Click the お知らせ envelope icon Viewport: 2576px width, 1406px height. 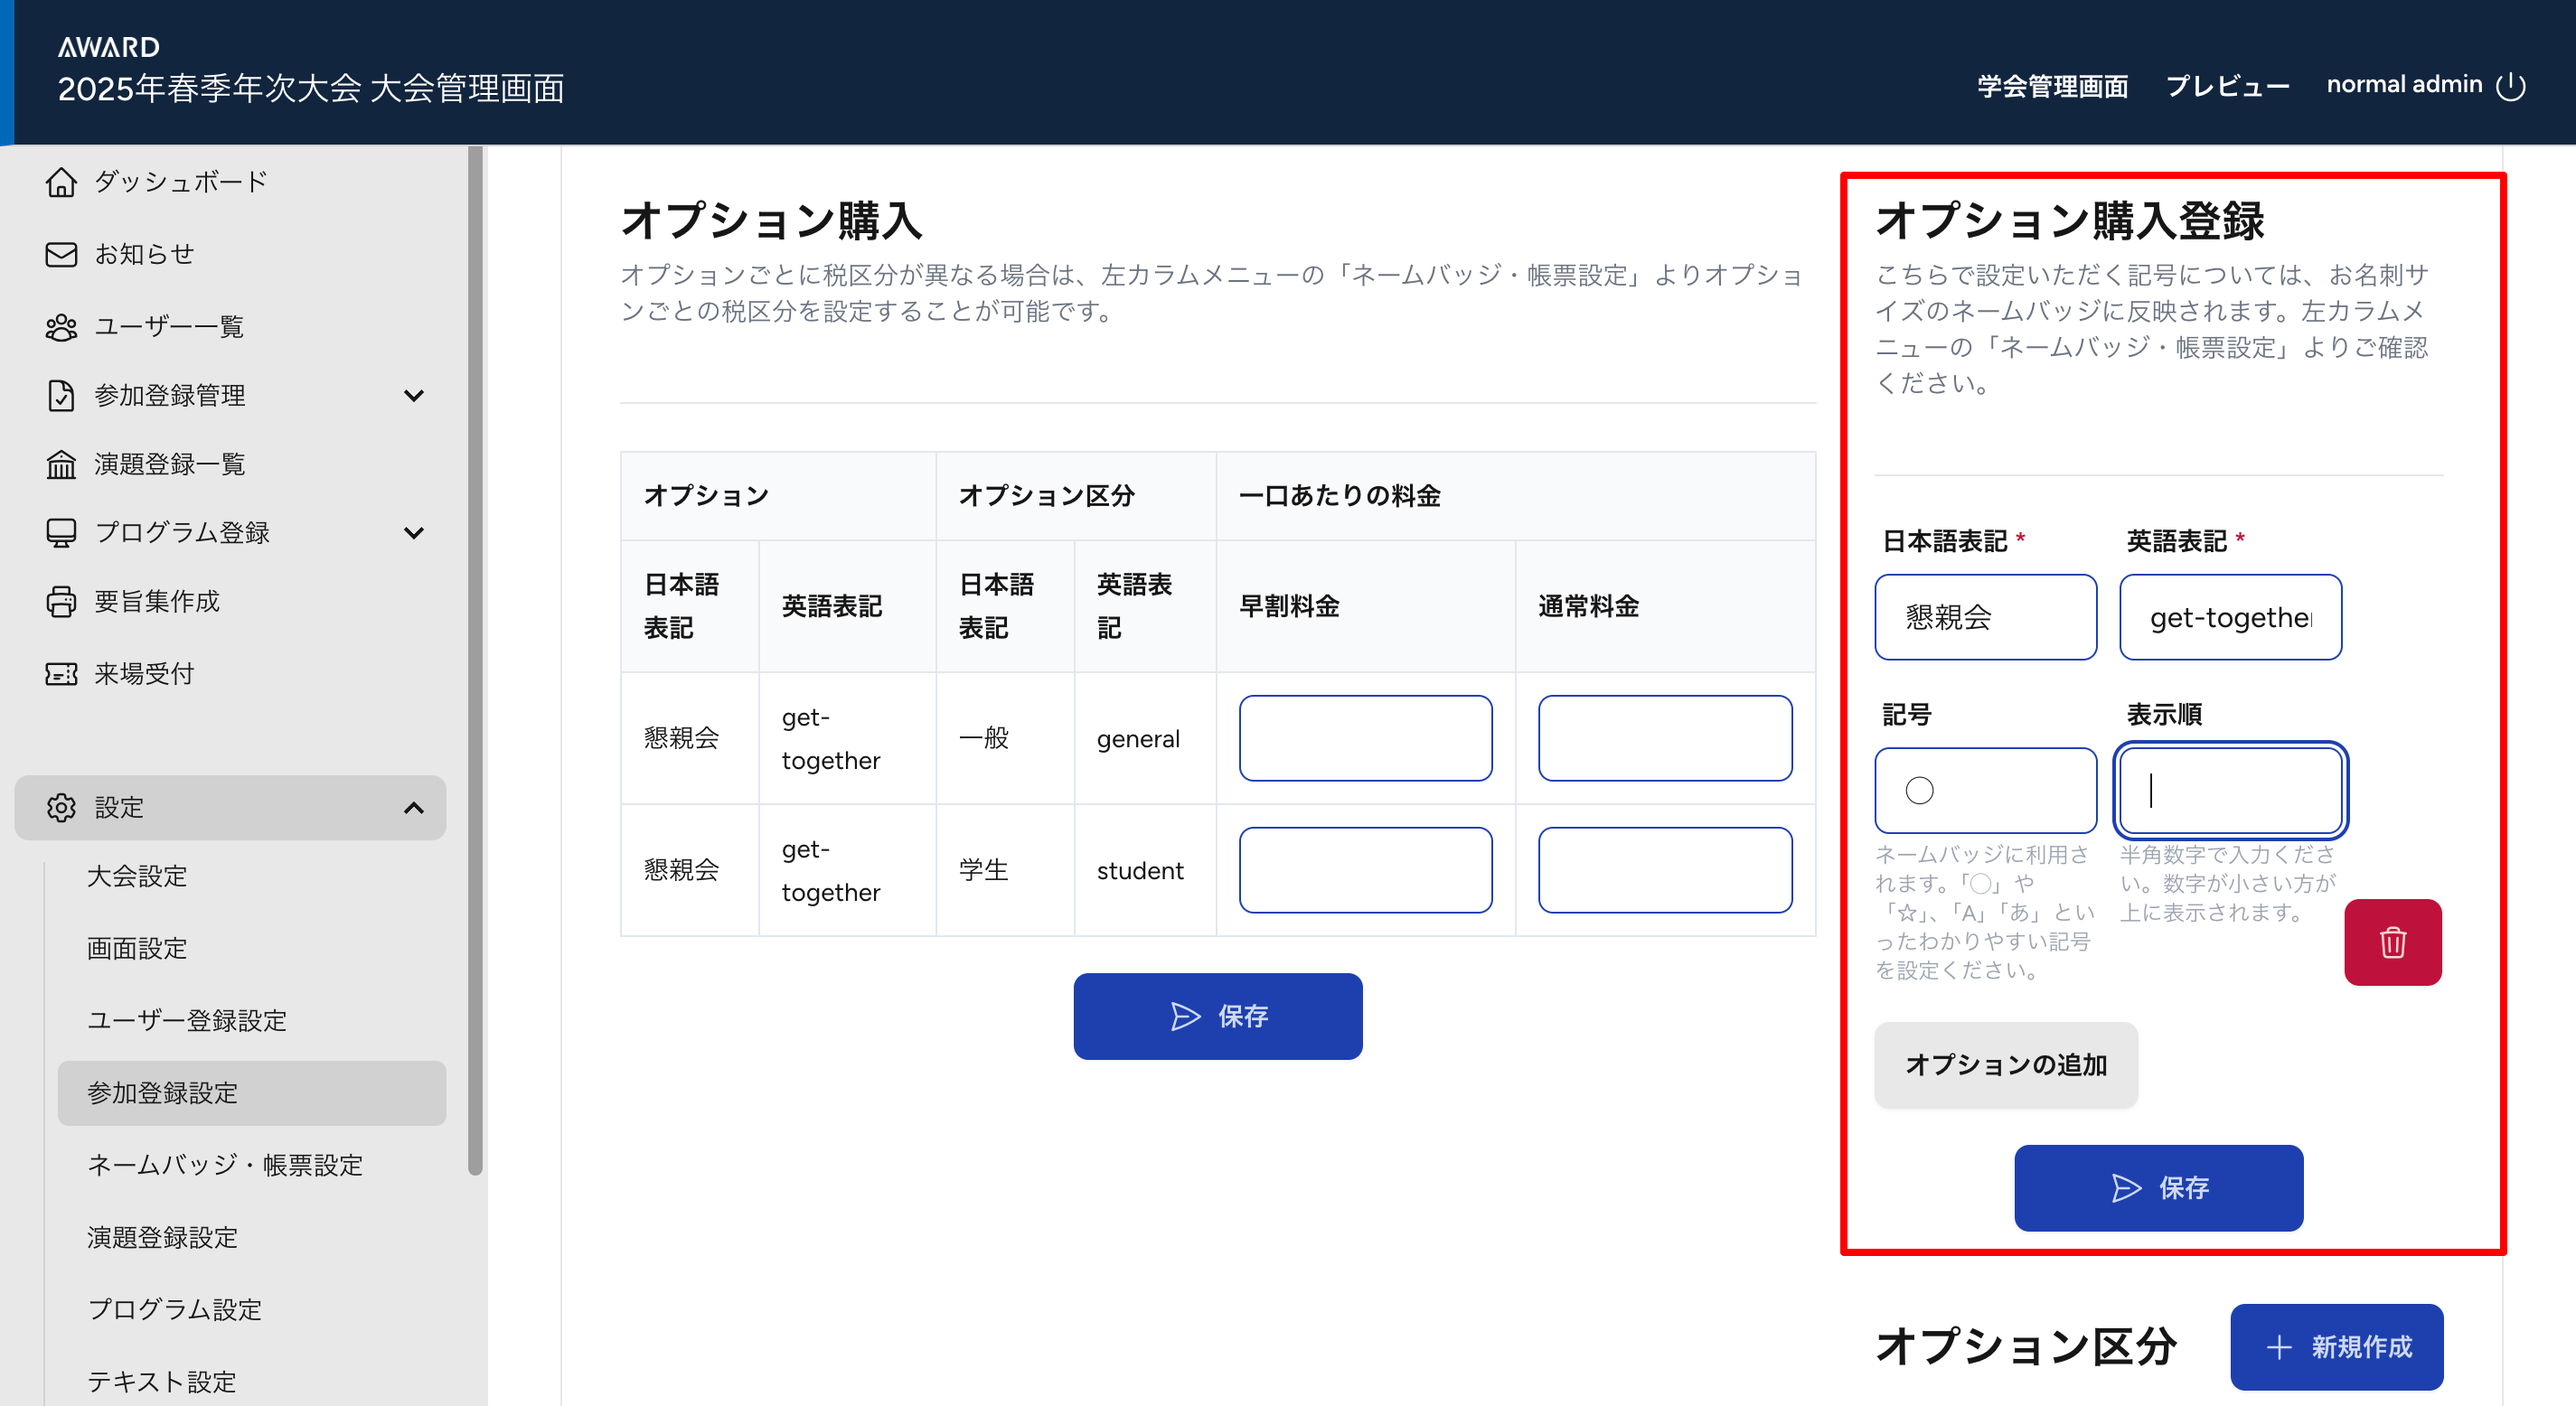(61, 254)
